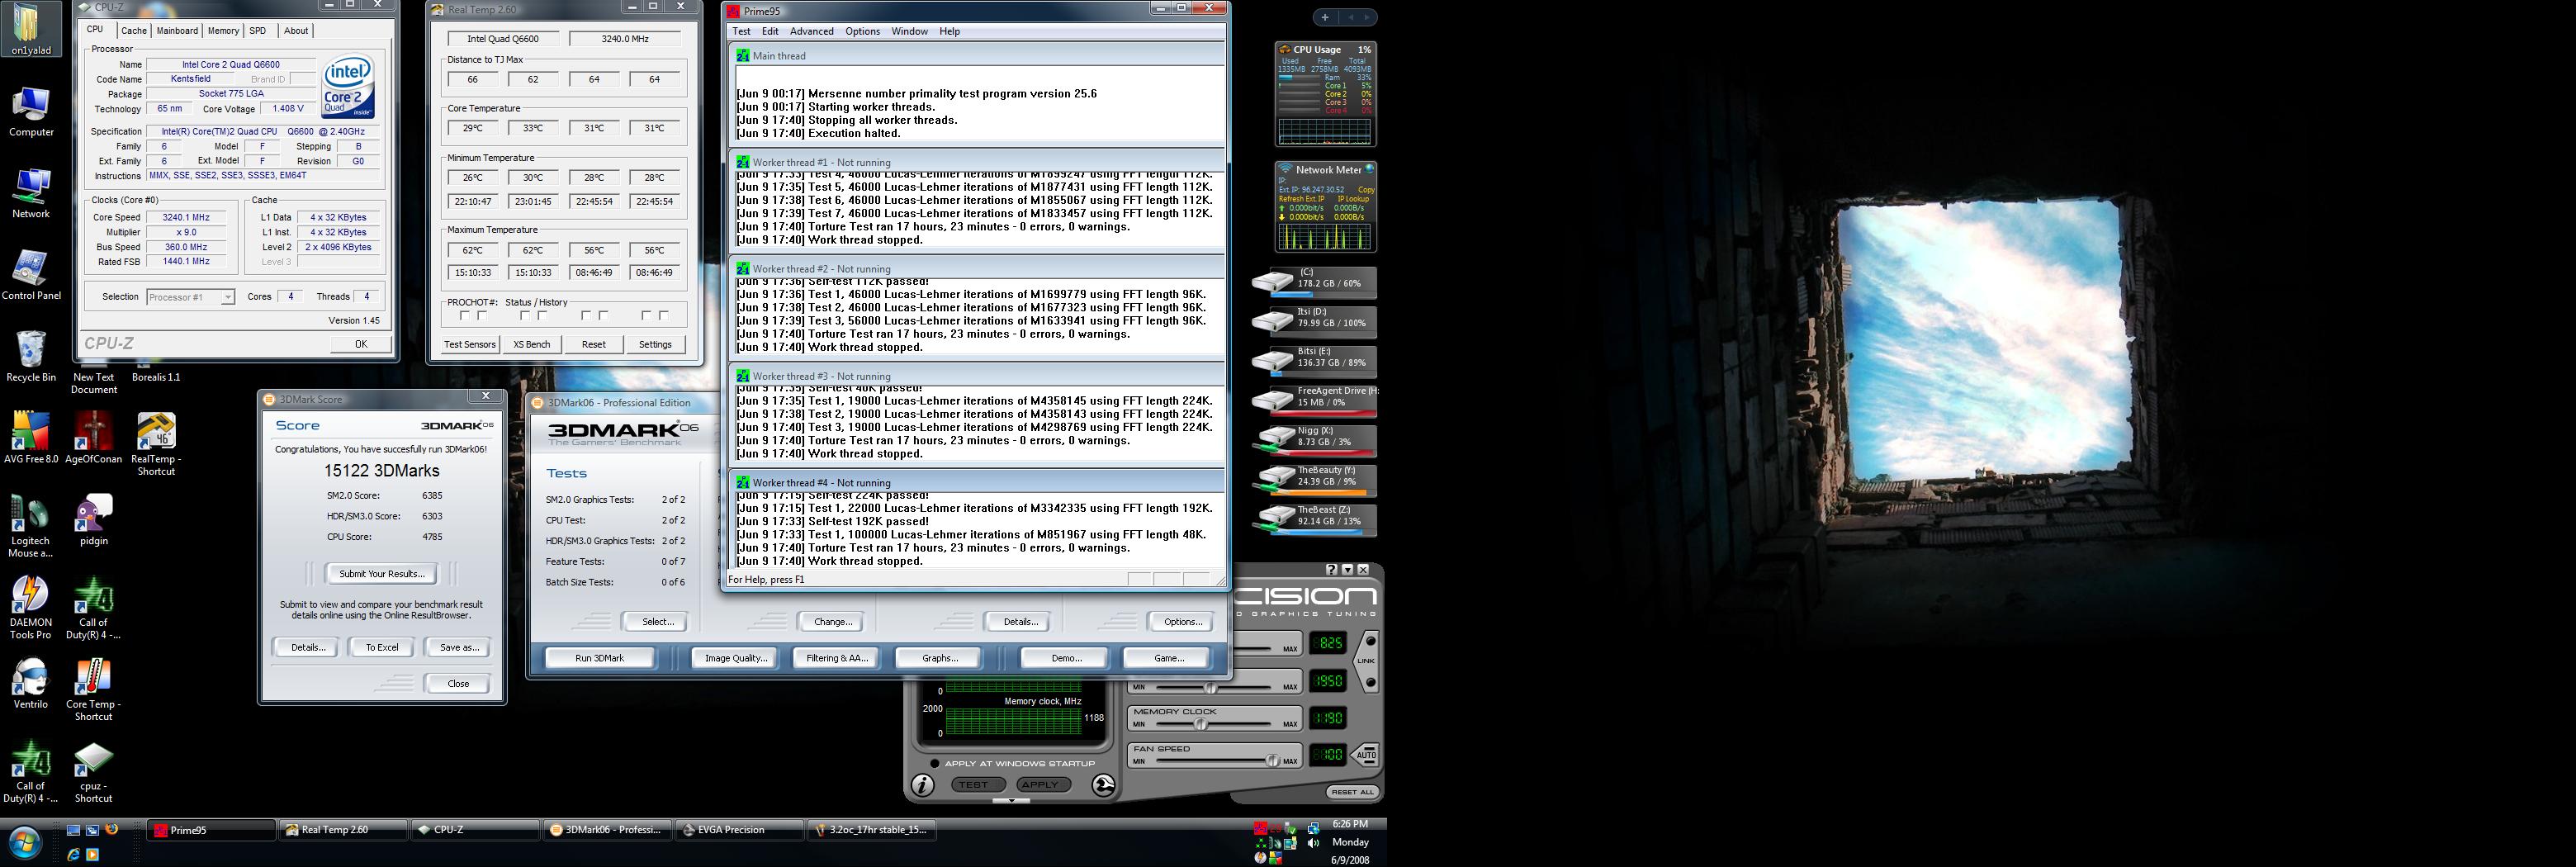Enable Apply at Windows Startup option
2576x867 pixels.
click(935, 763)
